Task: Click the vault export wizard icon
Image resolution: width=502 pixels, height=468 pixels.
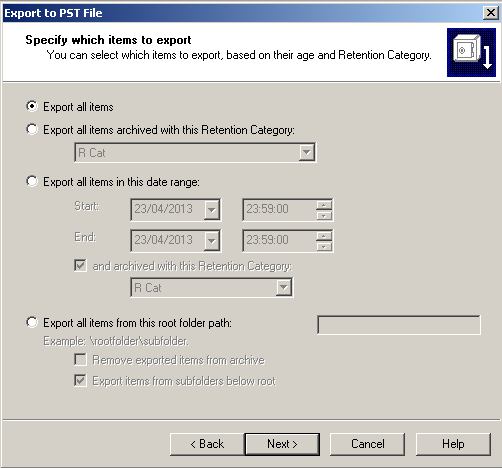Action: coord(471,52)
